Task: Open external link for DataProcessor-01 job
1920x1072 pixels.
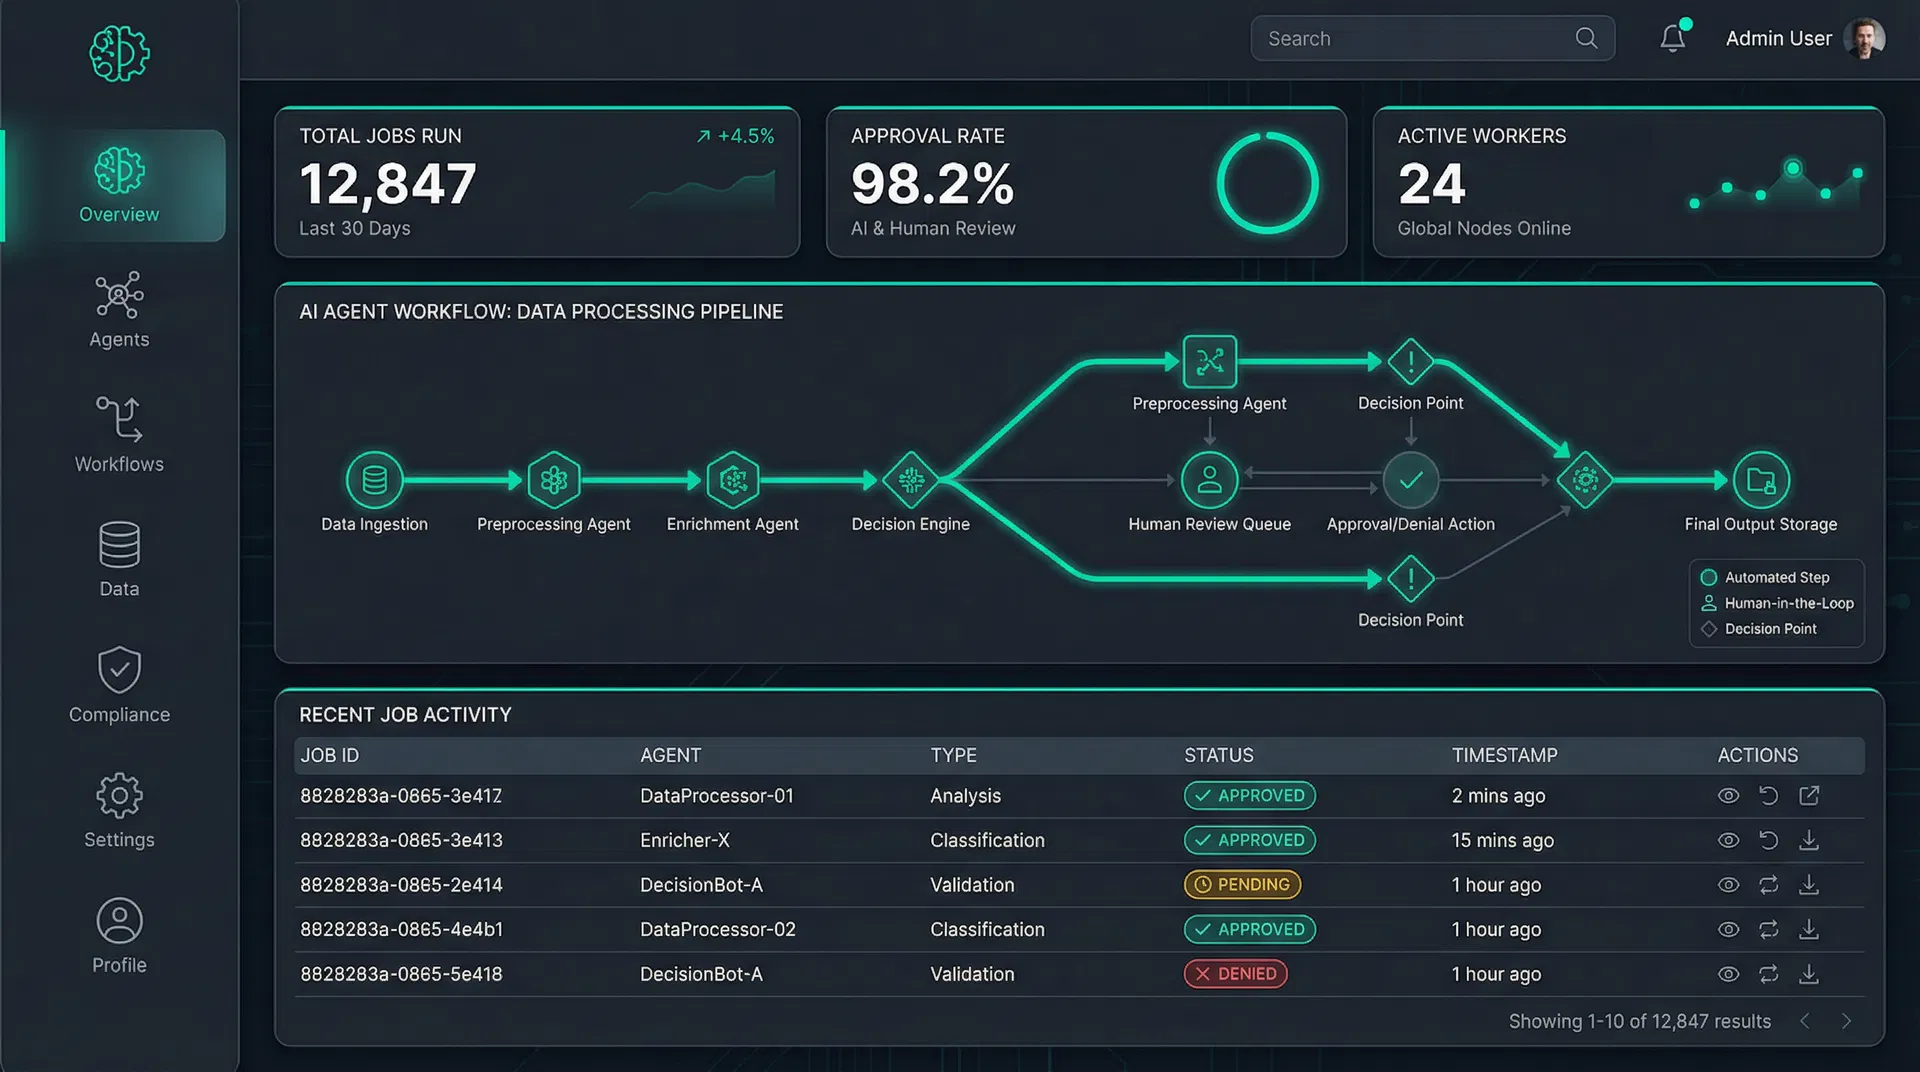Action: tap(1808, 796)
